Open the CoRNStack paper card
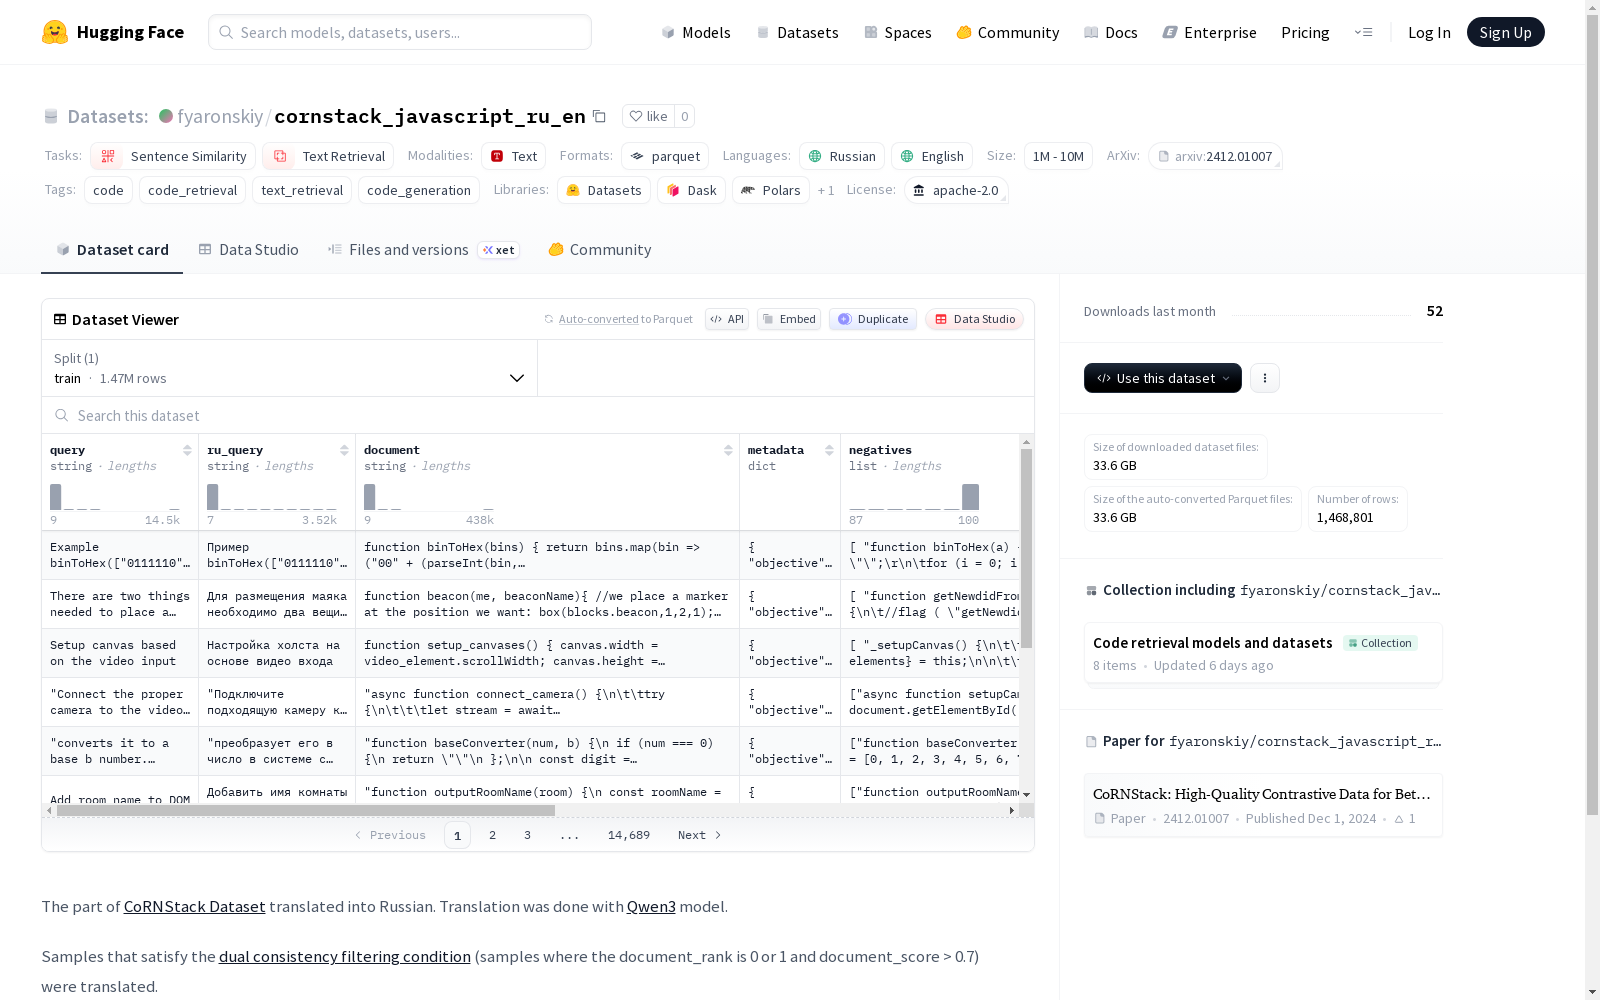The width and height of the screenshot is (1600, 1000). [1263, 805]
